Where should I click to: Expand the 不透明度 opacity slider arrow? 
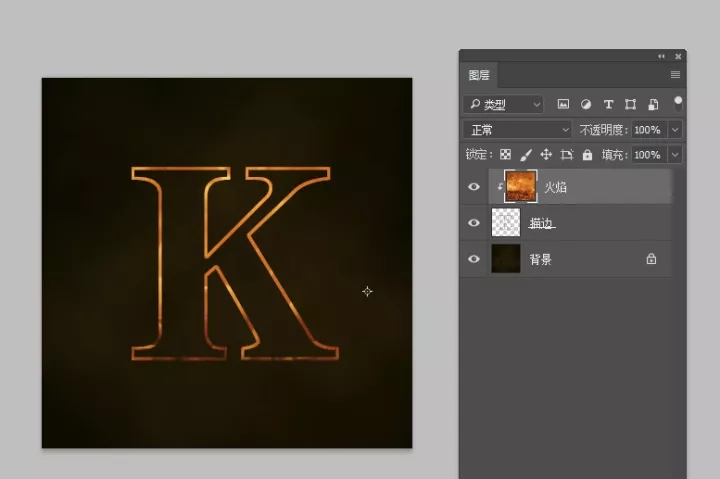click(x=675, y=130)
